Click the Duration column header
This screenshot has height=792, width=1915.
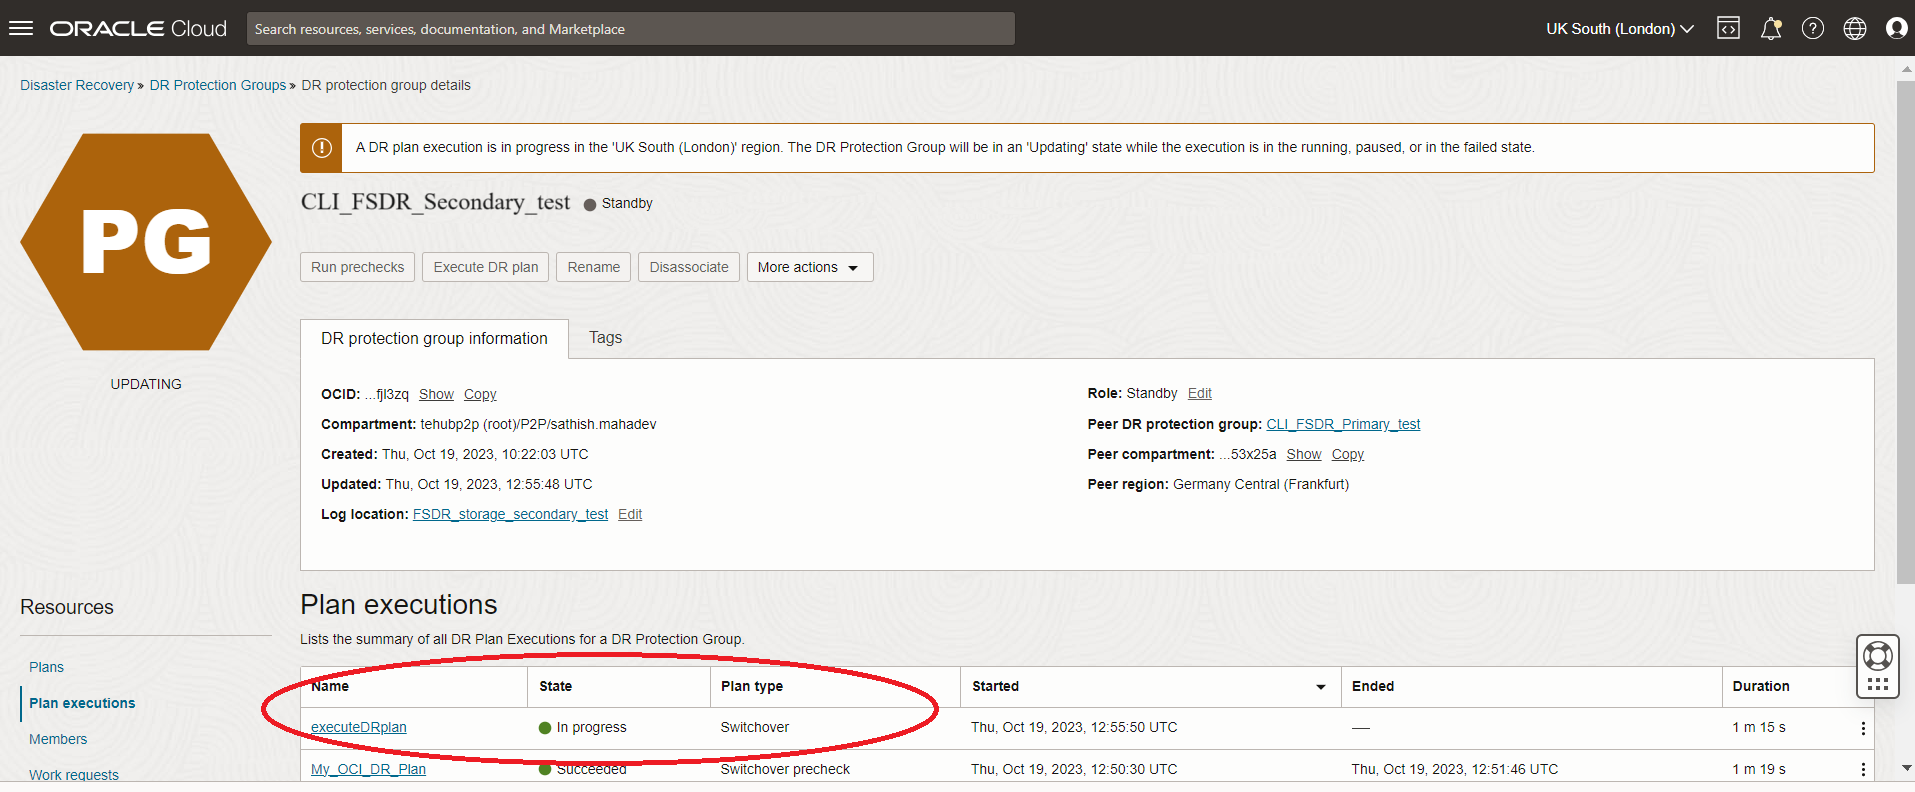(1761, 686)
